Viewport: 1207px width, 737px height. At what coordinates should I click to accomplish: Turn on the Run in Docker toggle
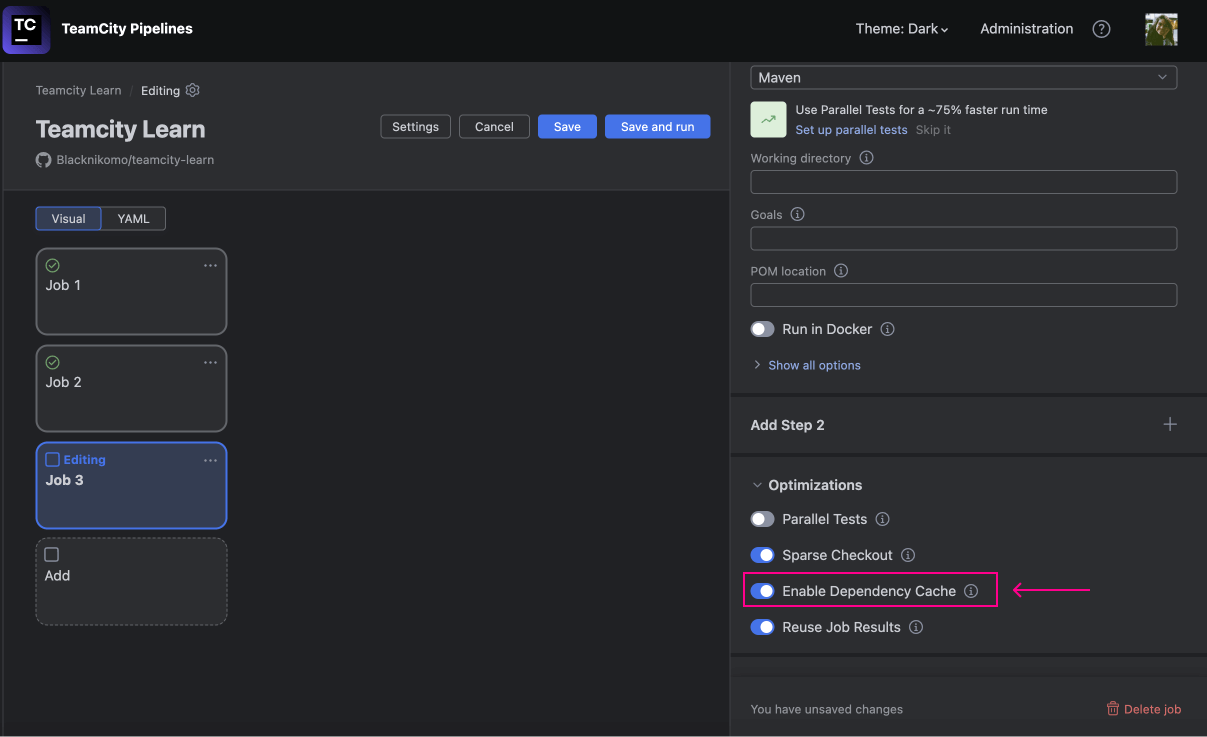pos(762,329)
